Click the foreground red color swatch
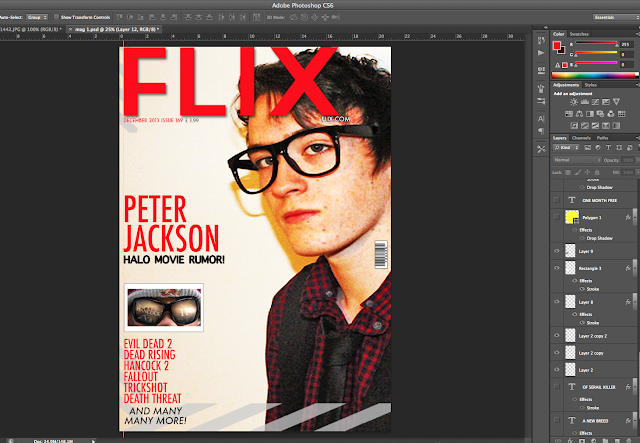 coord(556,45)
